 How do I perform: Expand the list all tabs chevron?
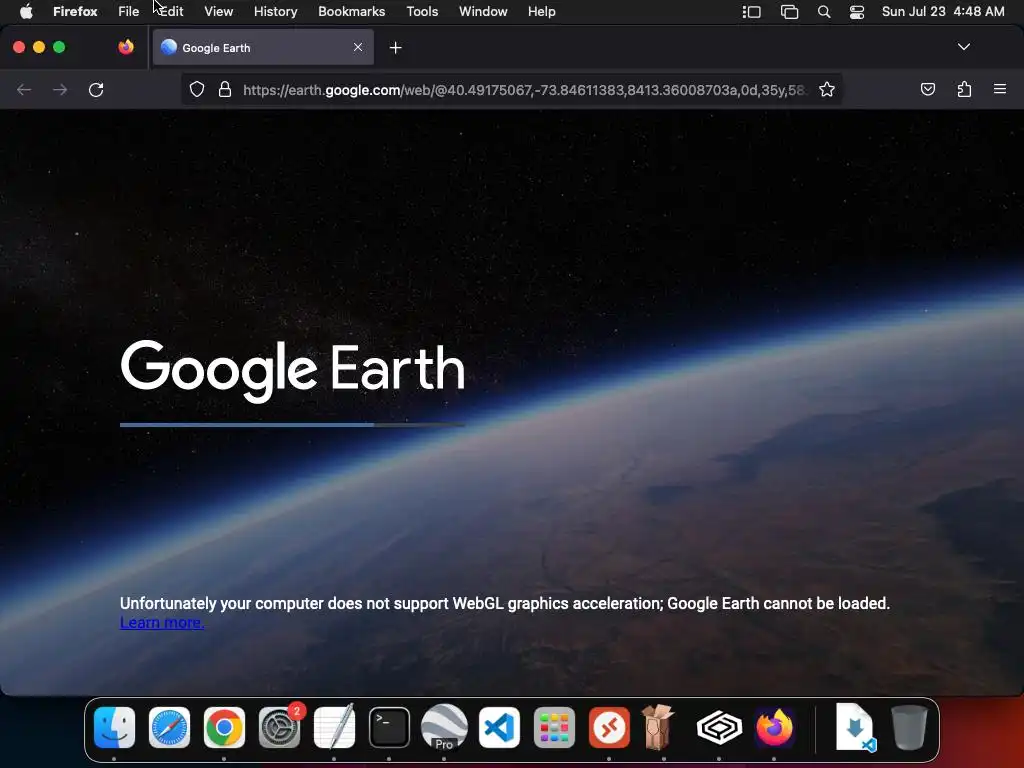click(x=963, y=47)
